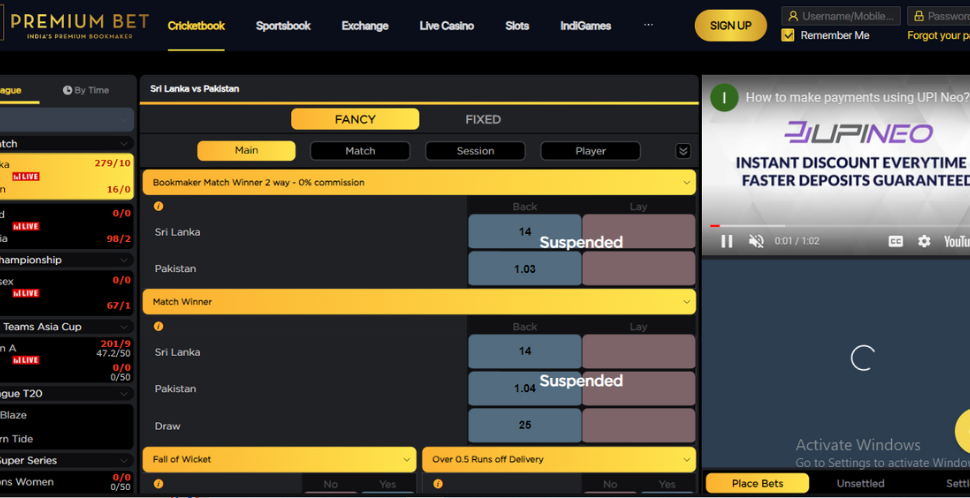Switch to the FANCY tab
The height and width of the screenshot is (498, 970).
coord(355,119)
